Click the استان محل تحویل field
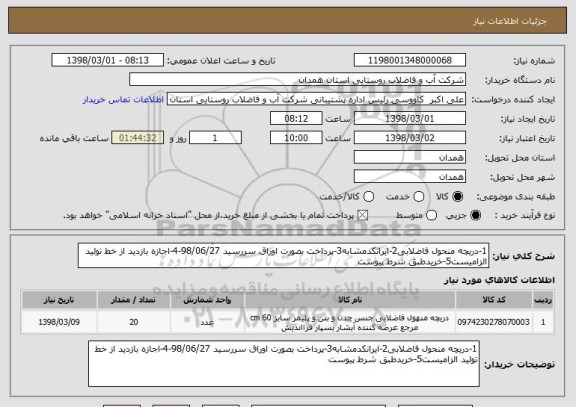576x407 pixels. (410, 158)
